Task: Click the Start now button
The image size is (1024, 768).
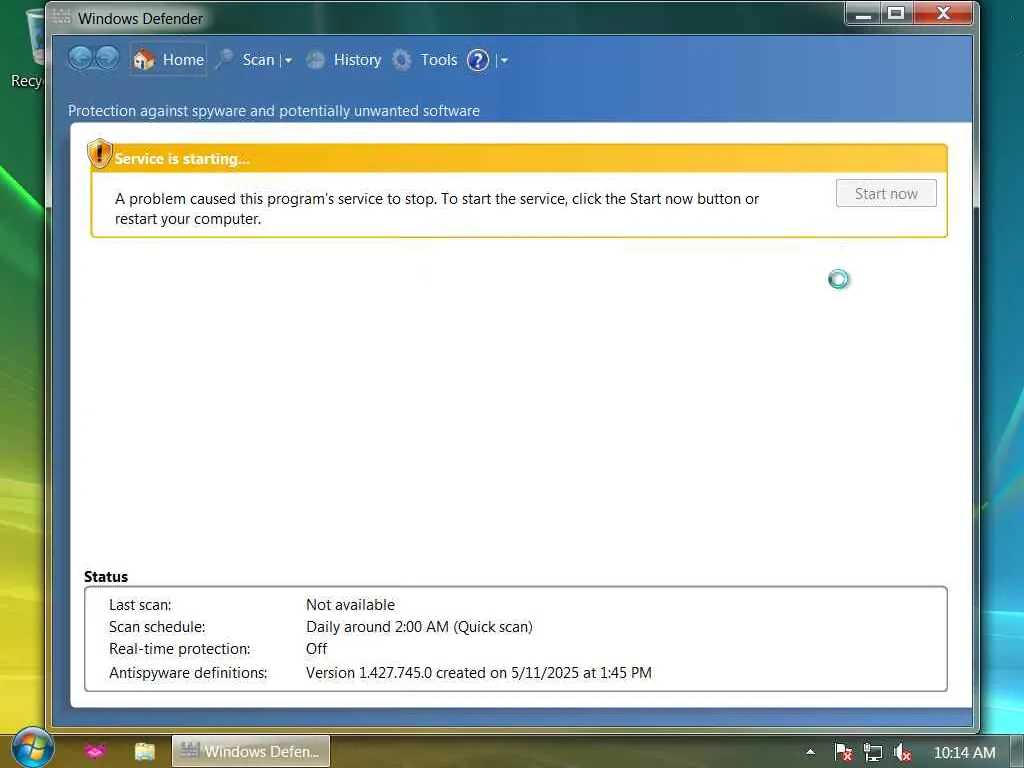Action: tap(886, 193)
